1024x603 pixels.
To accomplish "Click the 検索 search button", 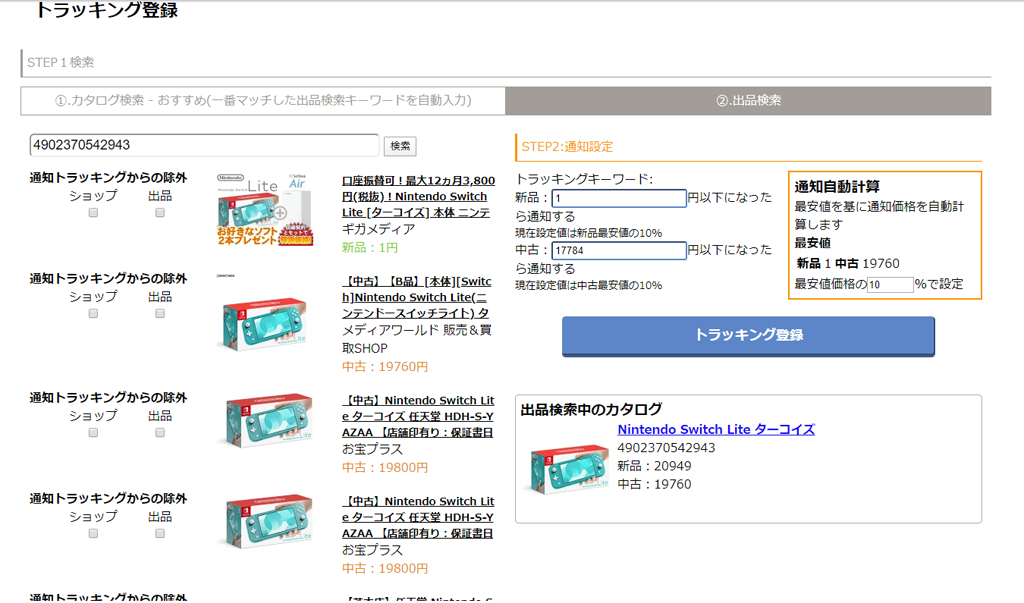I will point(400,146).
